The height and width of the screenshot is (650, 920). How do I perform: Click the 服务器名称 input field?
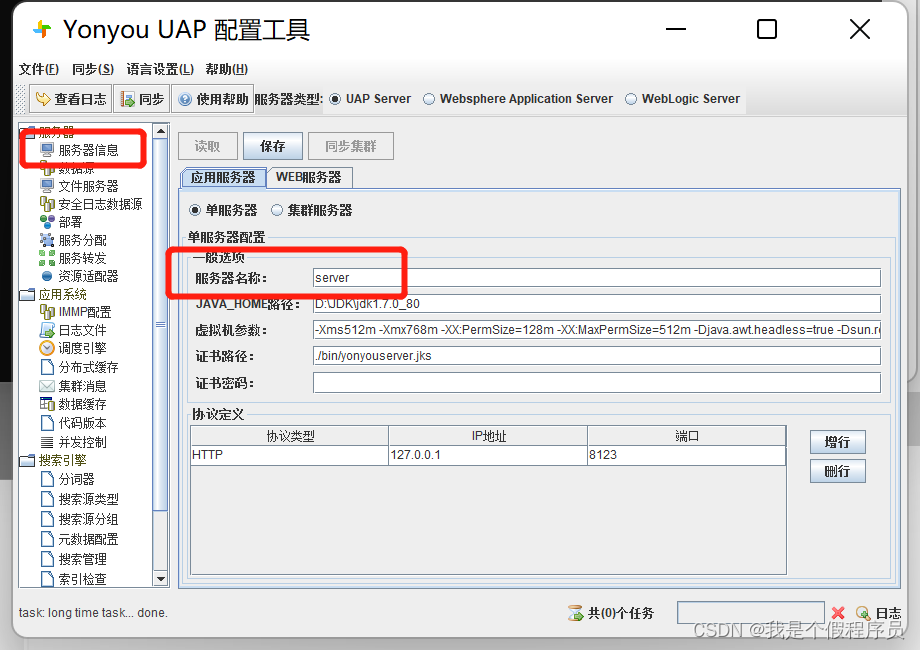click(x=597, y=277)
